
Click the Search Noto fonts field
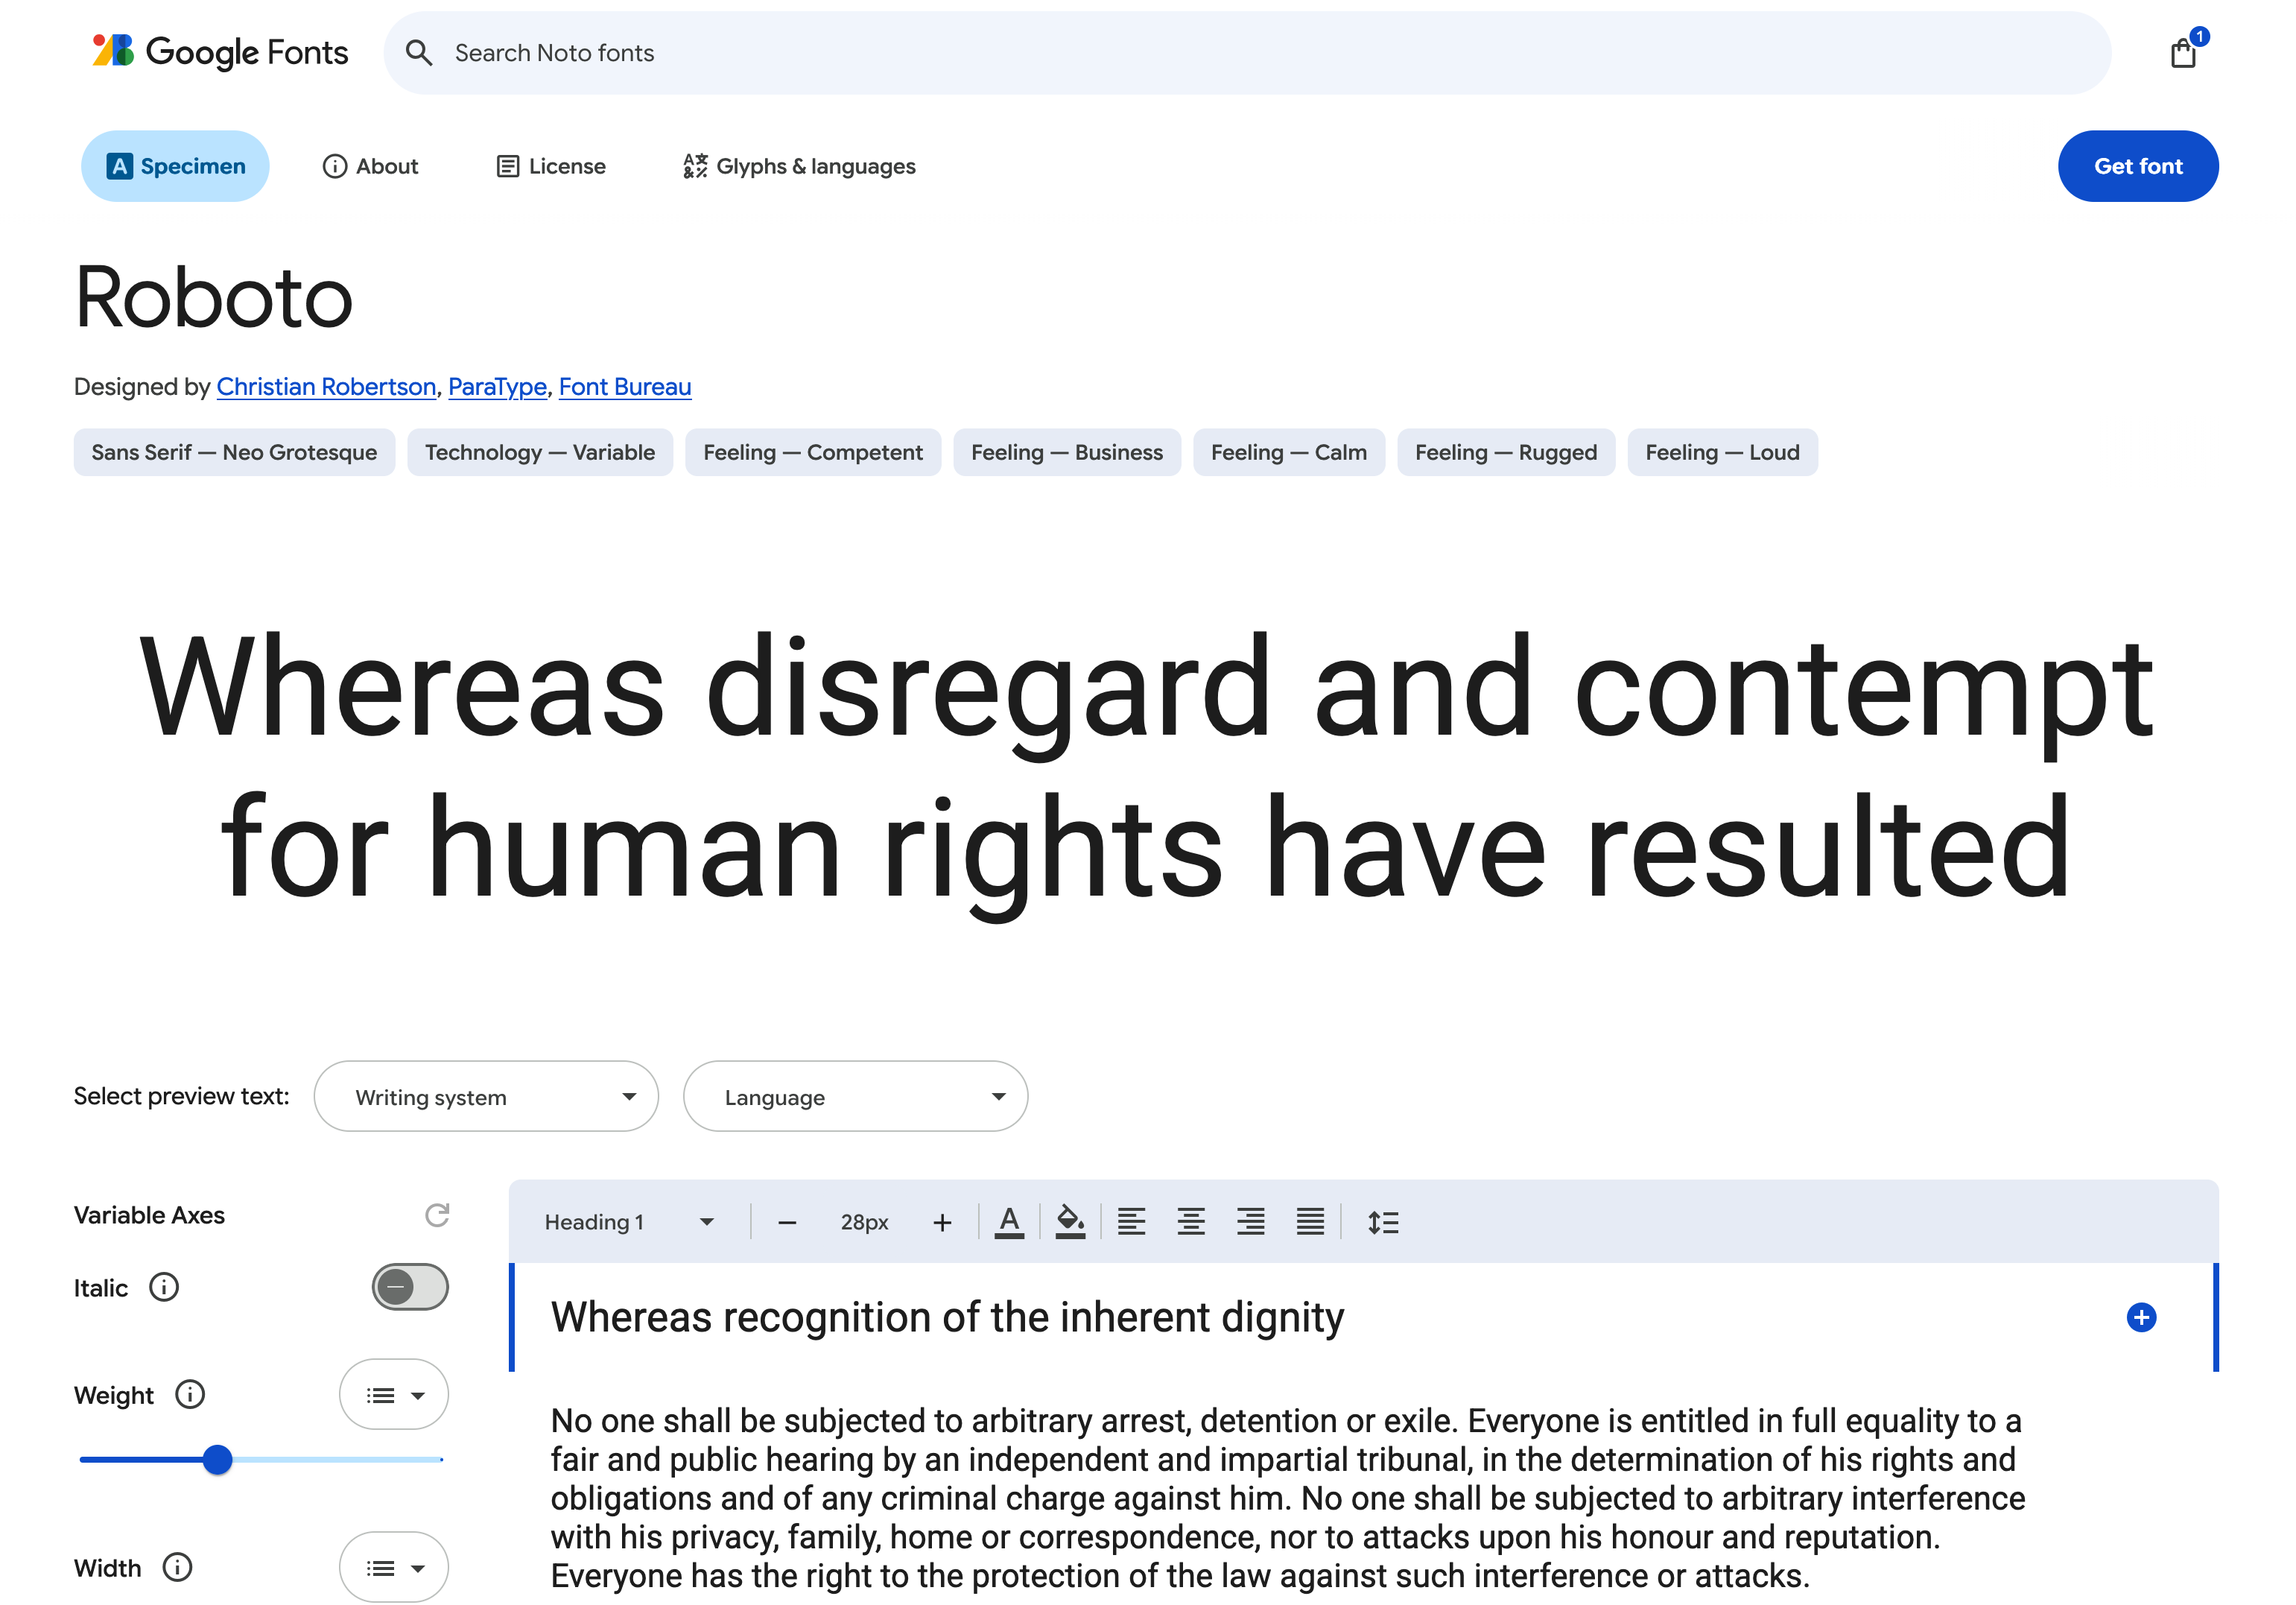pyautogui.click(x=1247, y=53)
